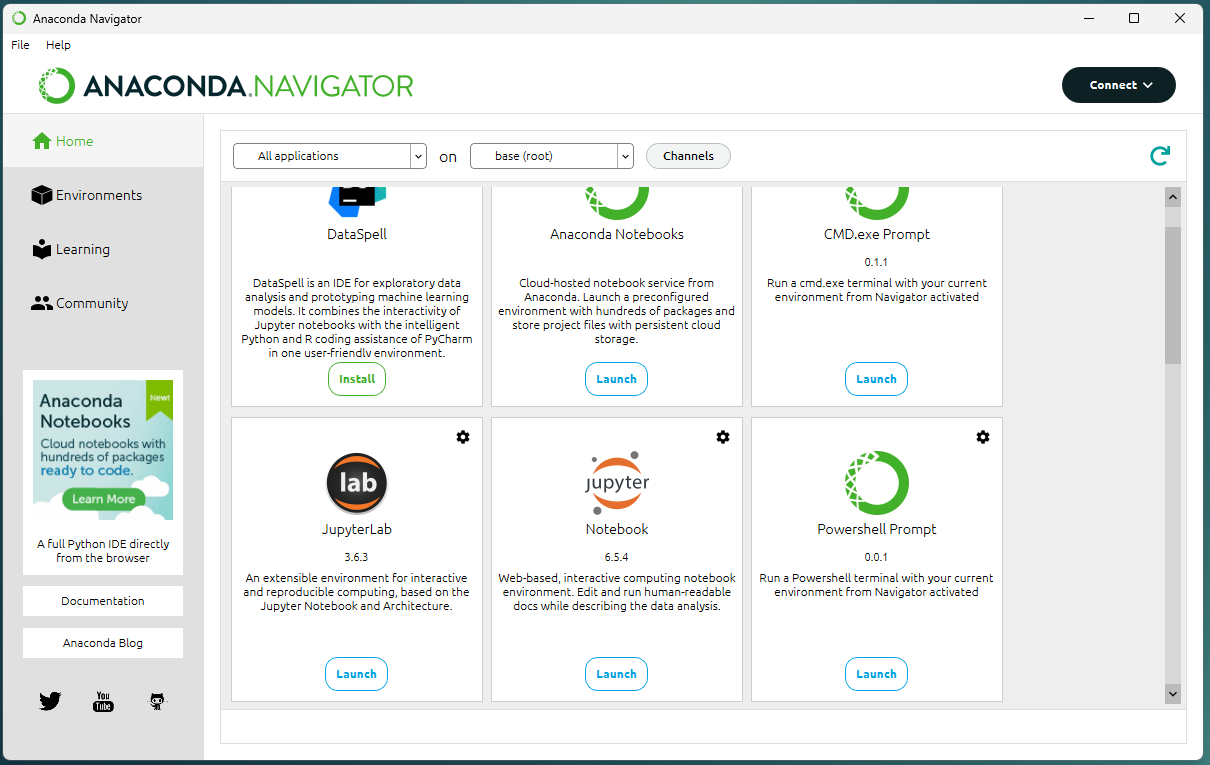The width and height of the screenshot is (1210, 765).
Task: Click the Jupyter Notebook logo icon
Action: (617, 483)
